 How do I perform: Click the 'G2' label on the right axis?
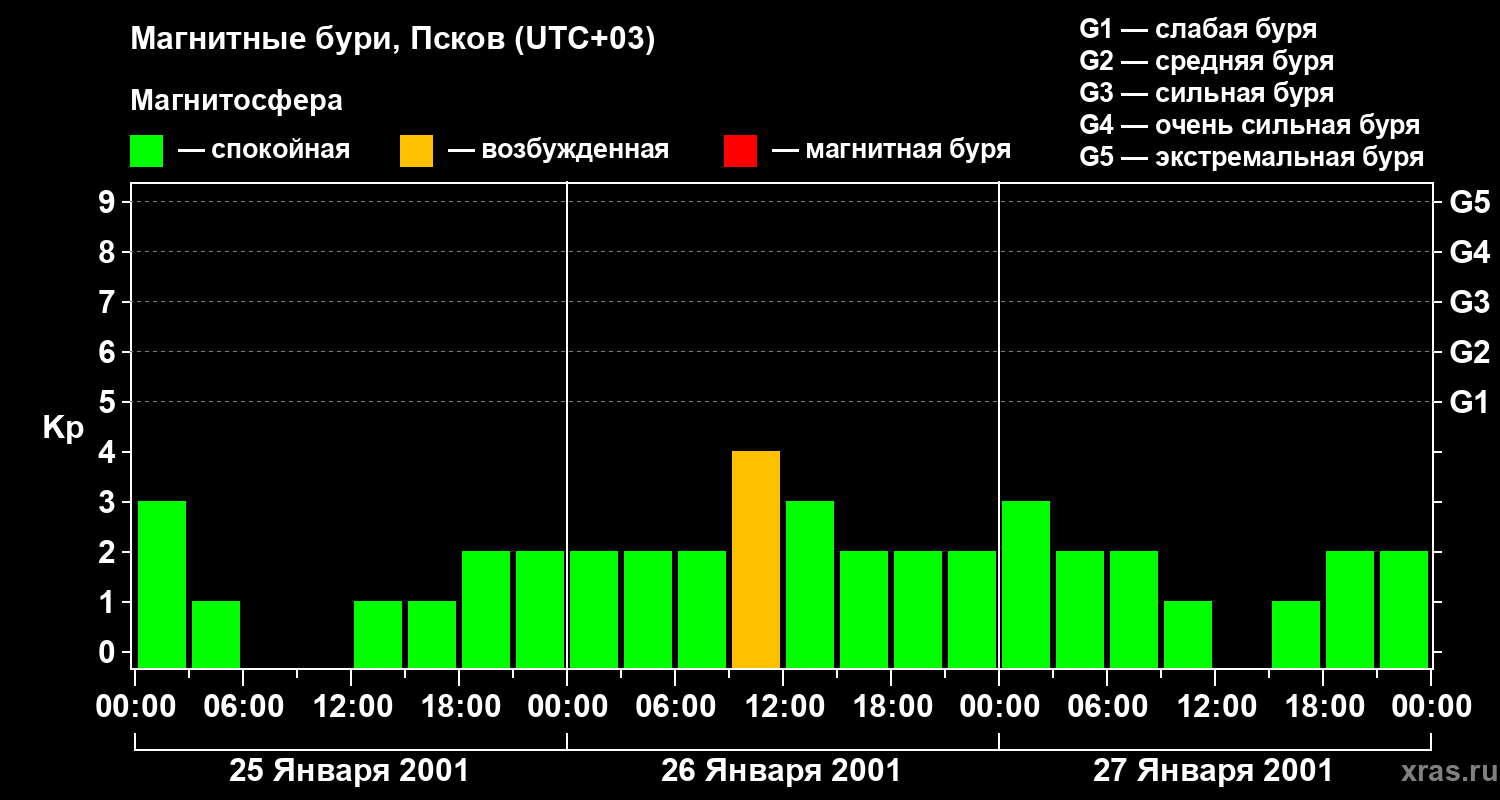pos(1469,352)
